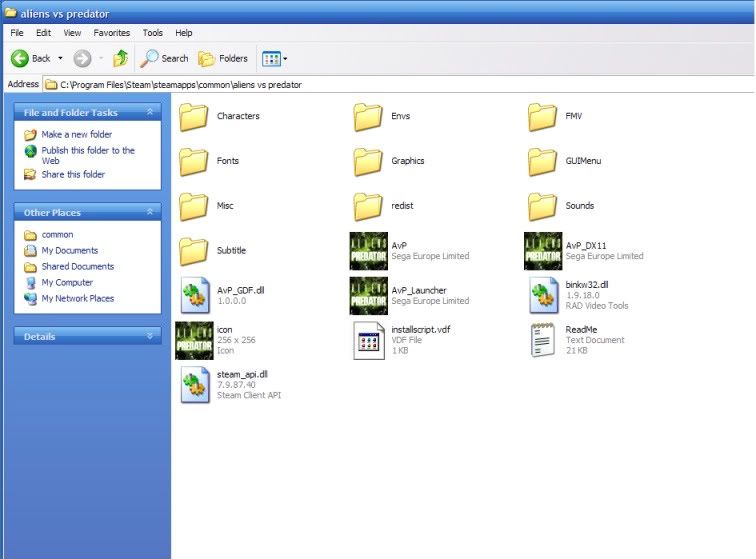Collapse the Other Places panel
The image size is (756, 559).
tap(150, 212)
